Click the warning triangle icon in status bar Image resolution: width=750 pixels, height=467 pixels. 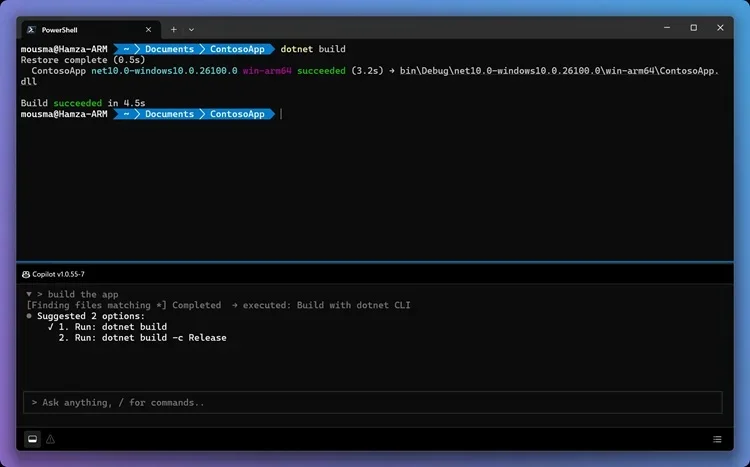pos(50,439)
